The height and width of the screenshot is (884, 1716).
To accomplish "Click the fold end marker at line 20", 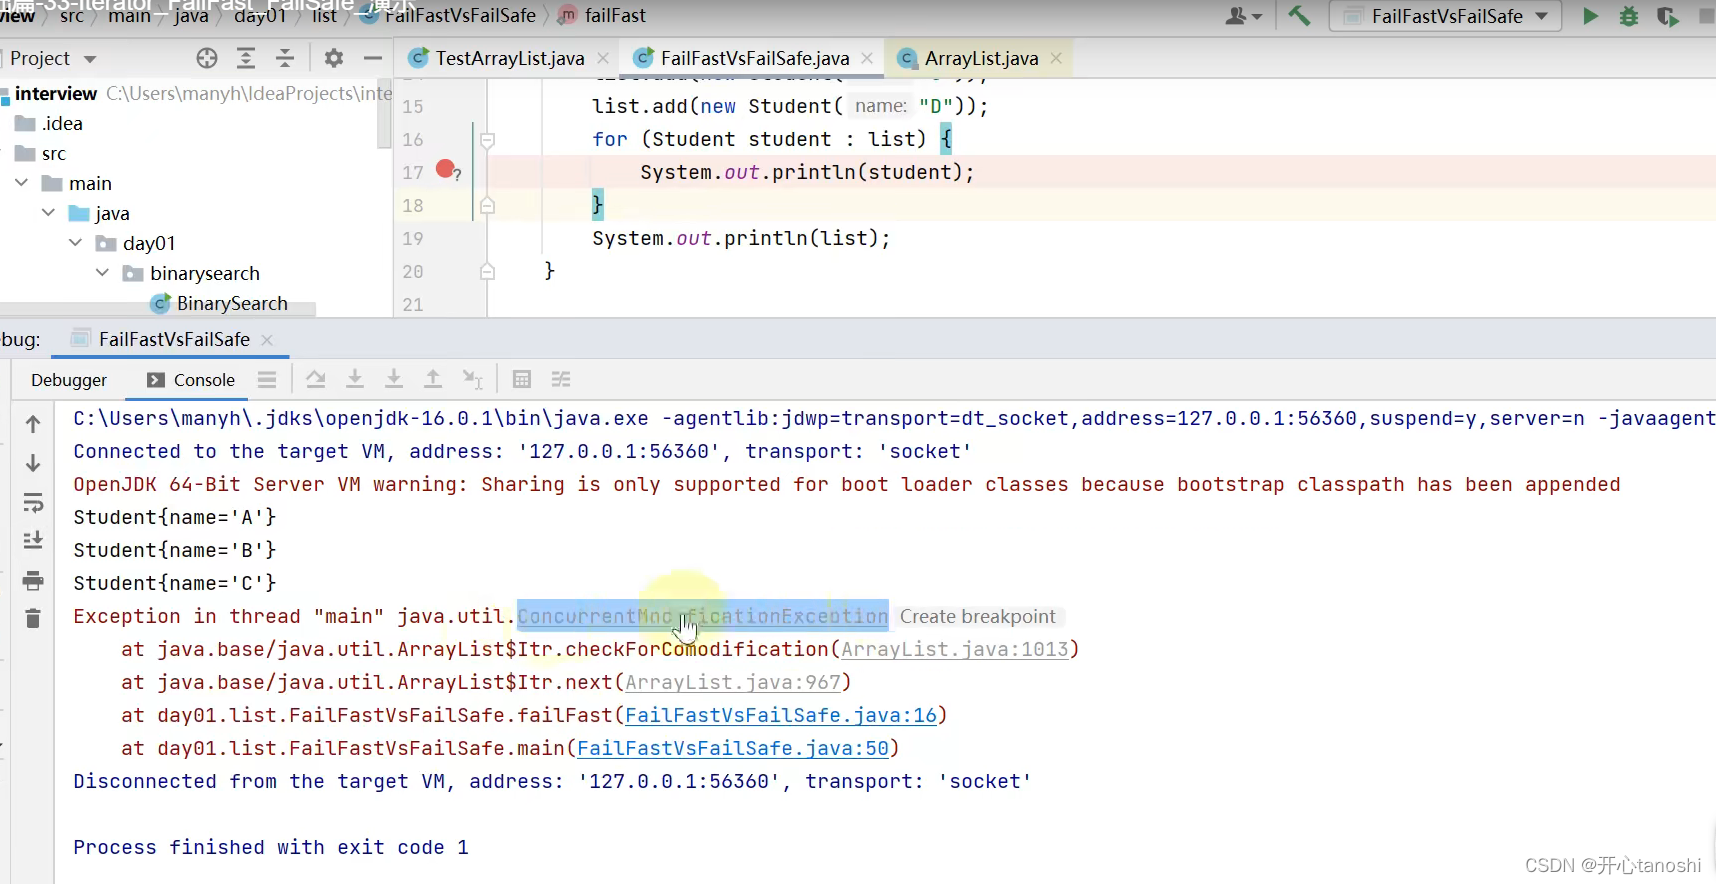I will (x=488, y=271).
